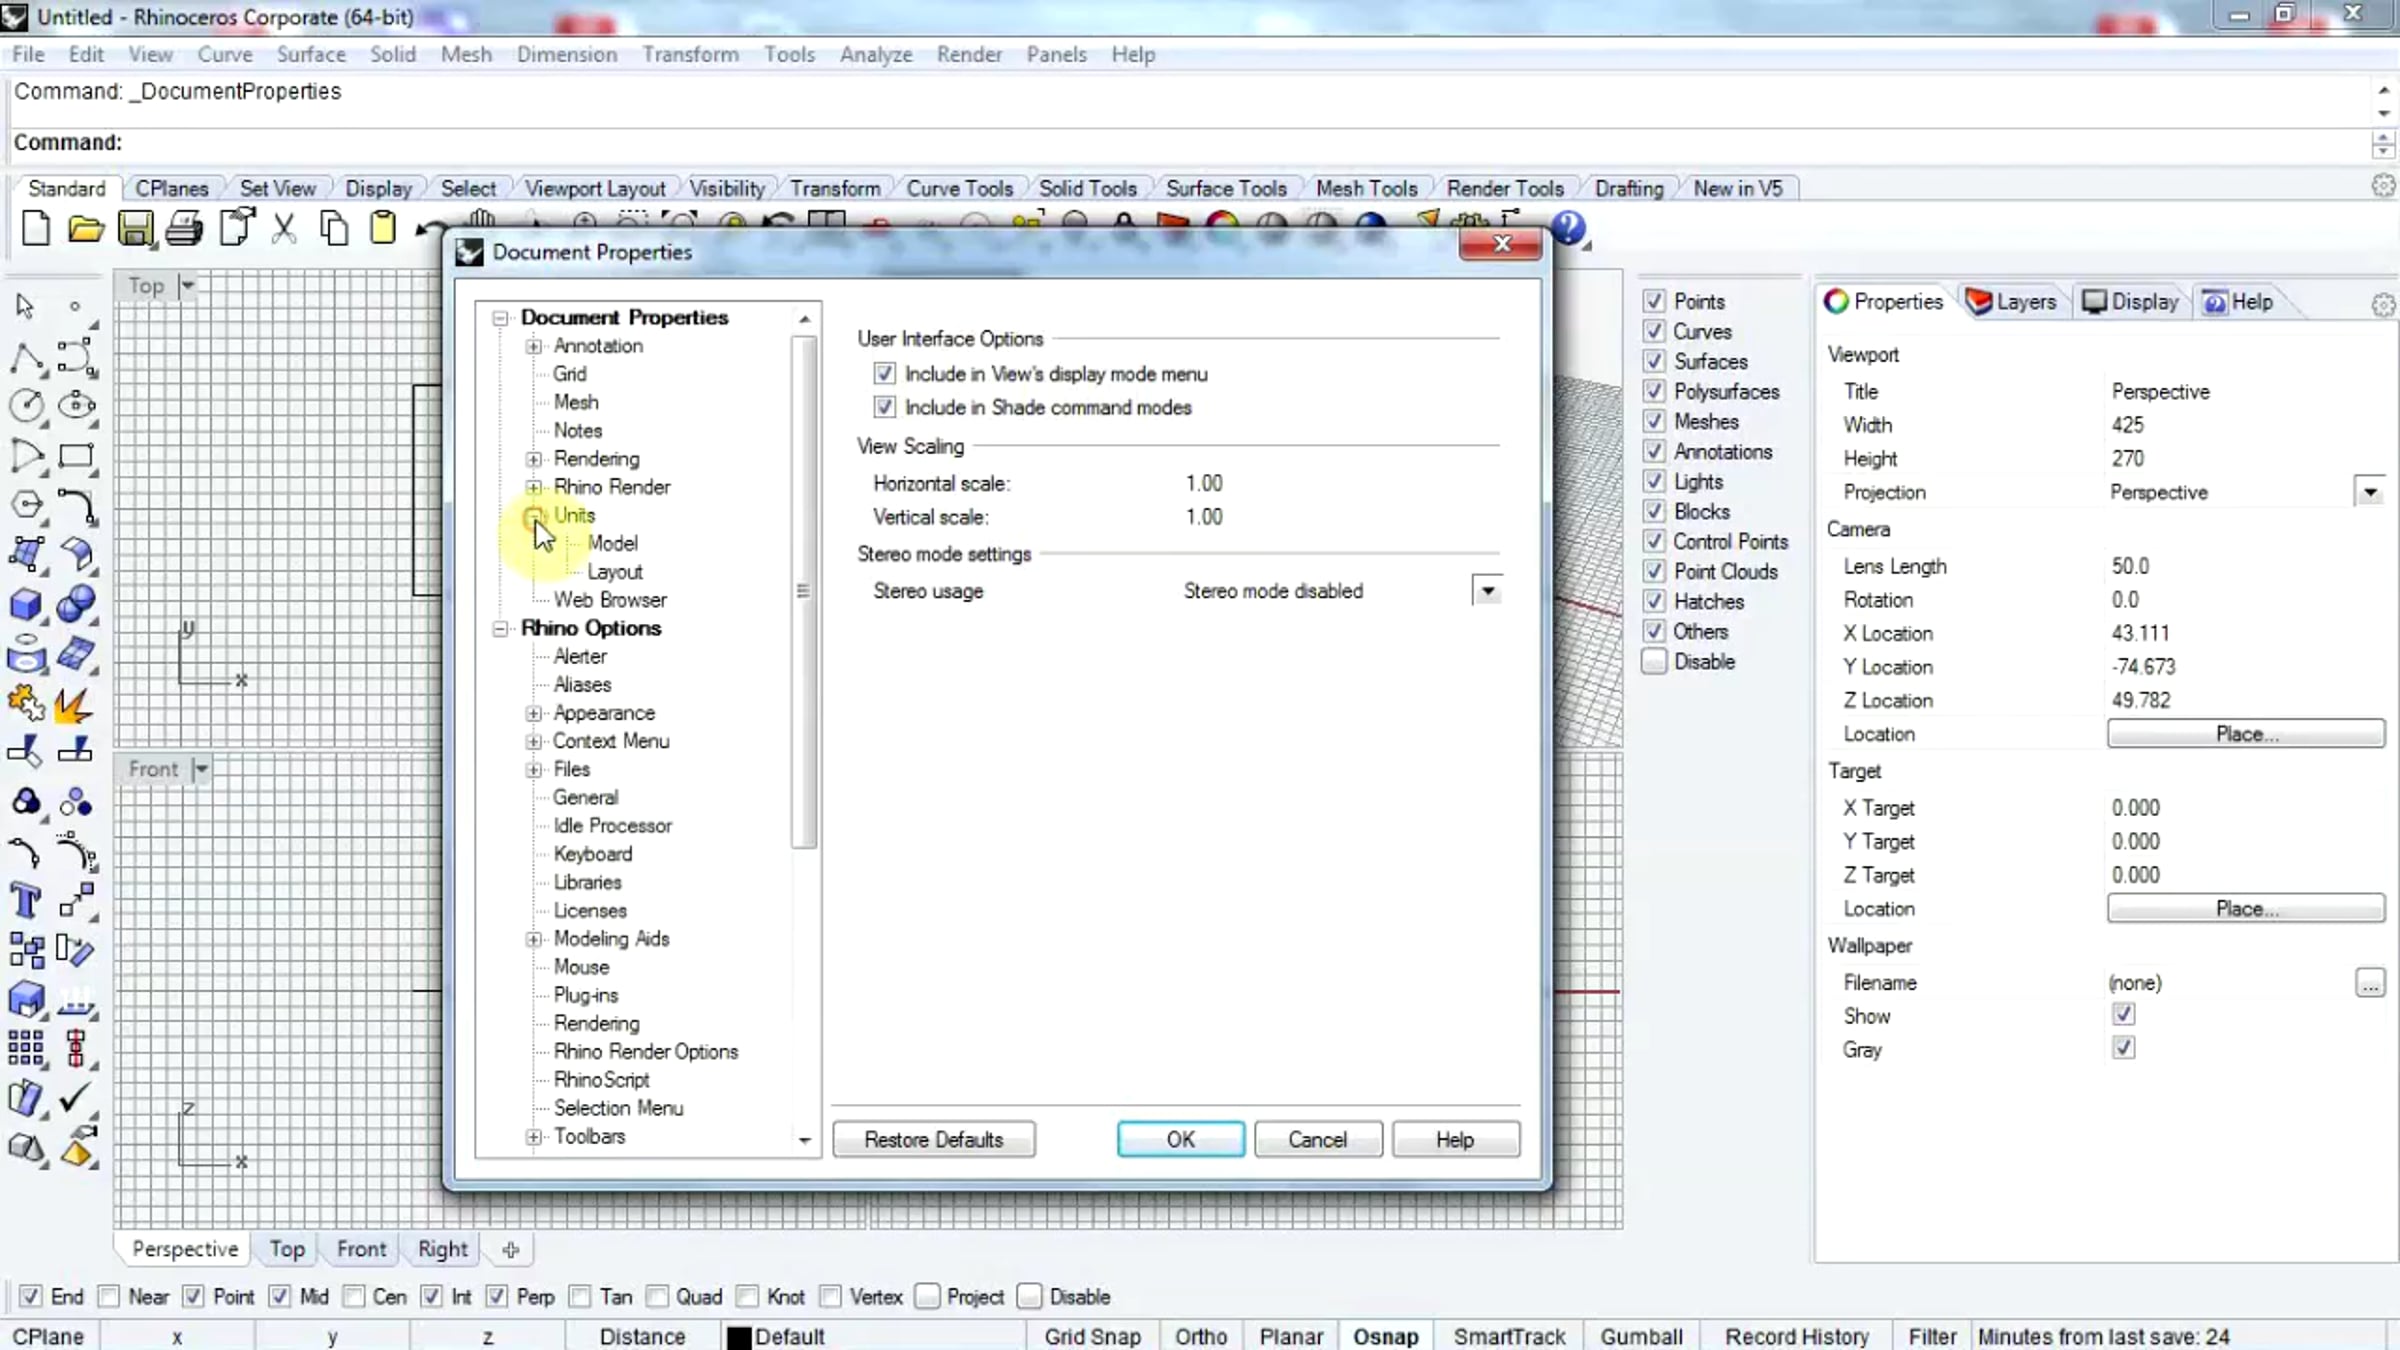Click the Open folder icon
Image resolution: width=2400 pixels, height=1350 pixels.
(85, 229)
